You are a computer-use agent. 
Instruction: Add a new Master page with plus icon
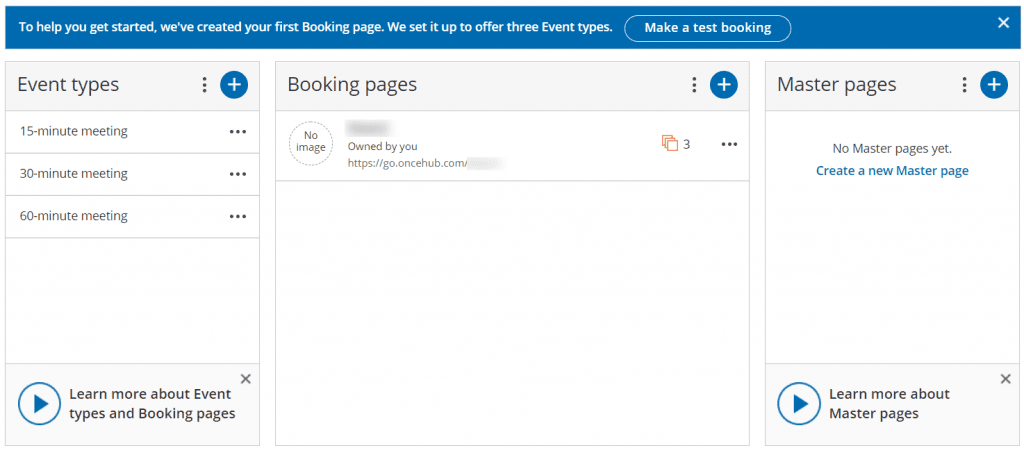(993, 85)
